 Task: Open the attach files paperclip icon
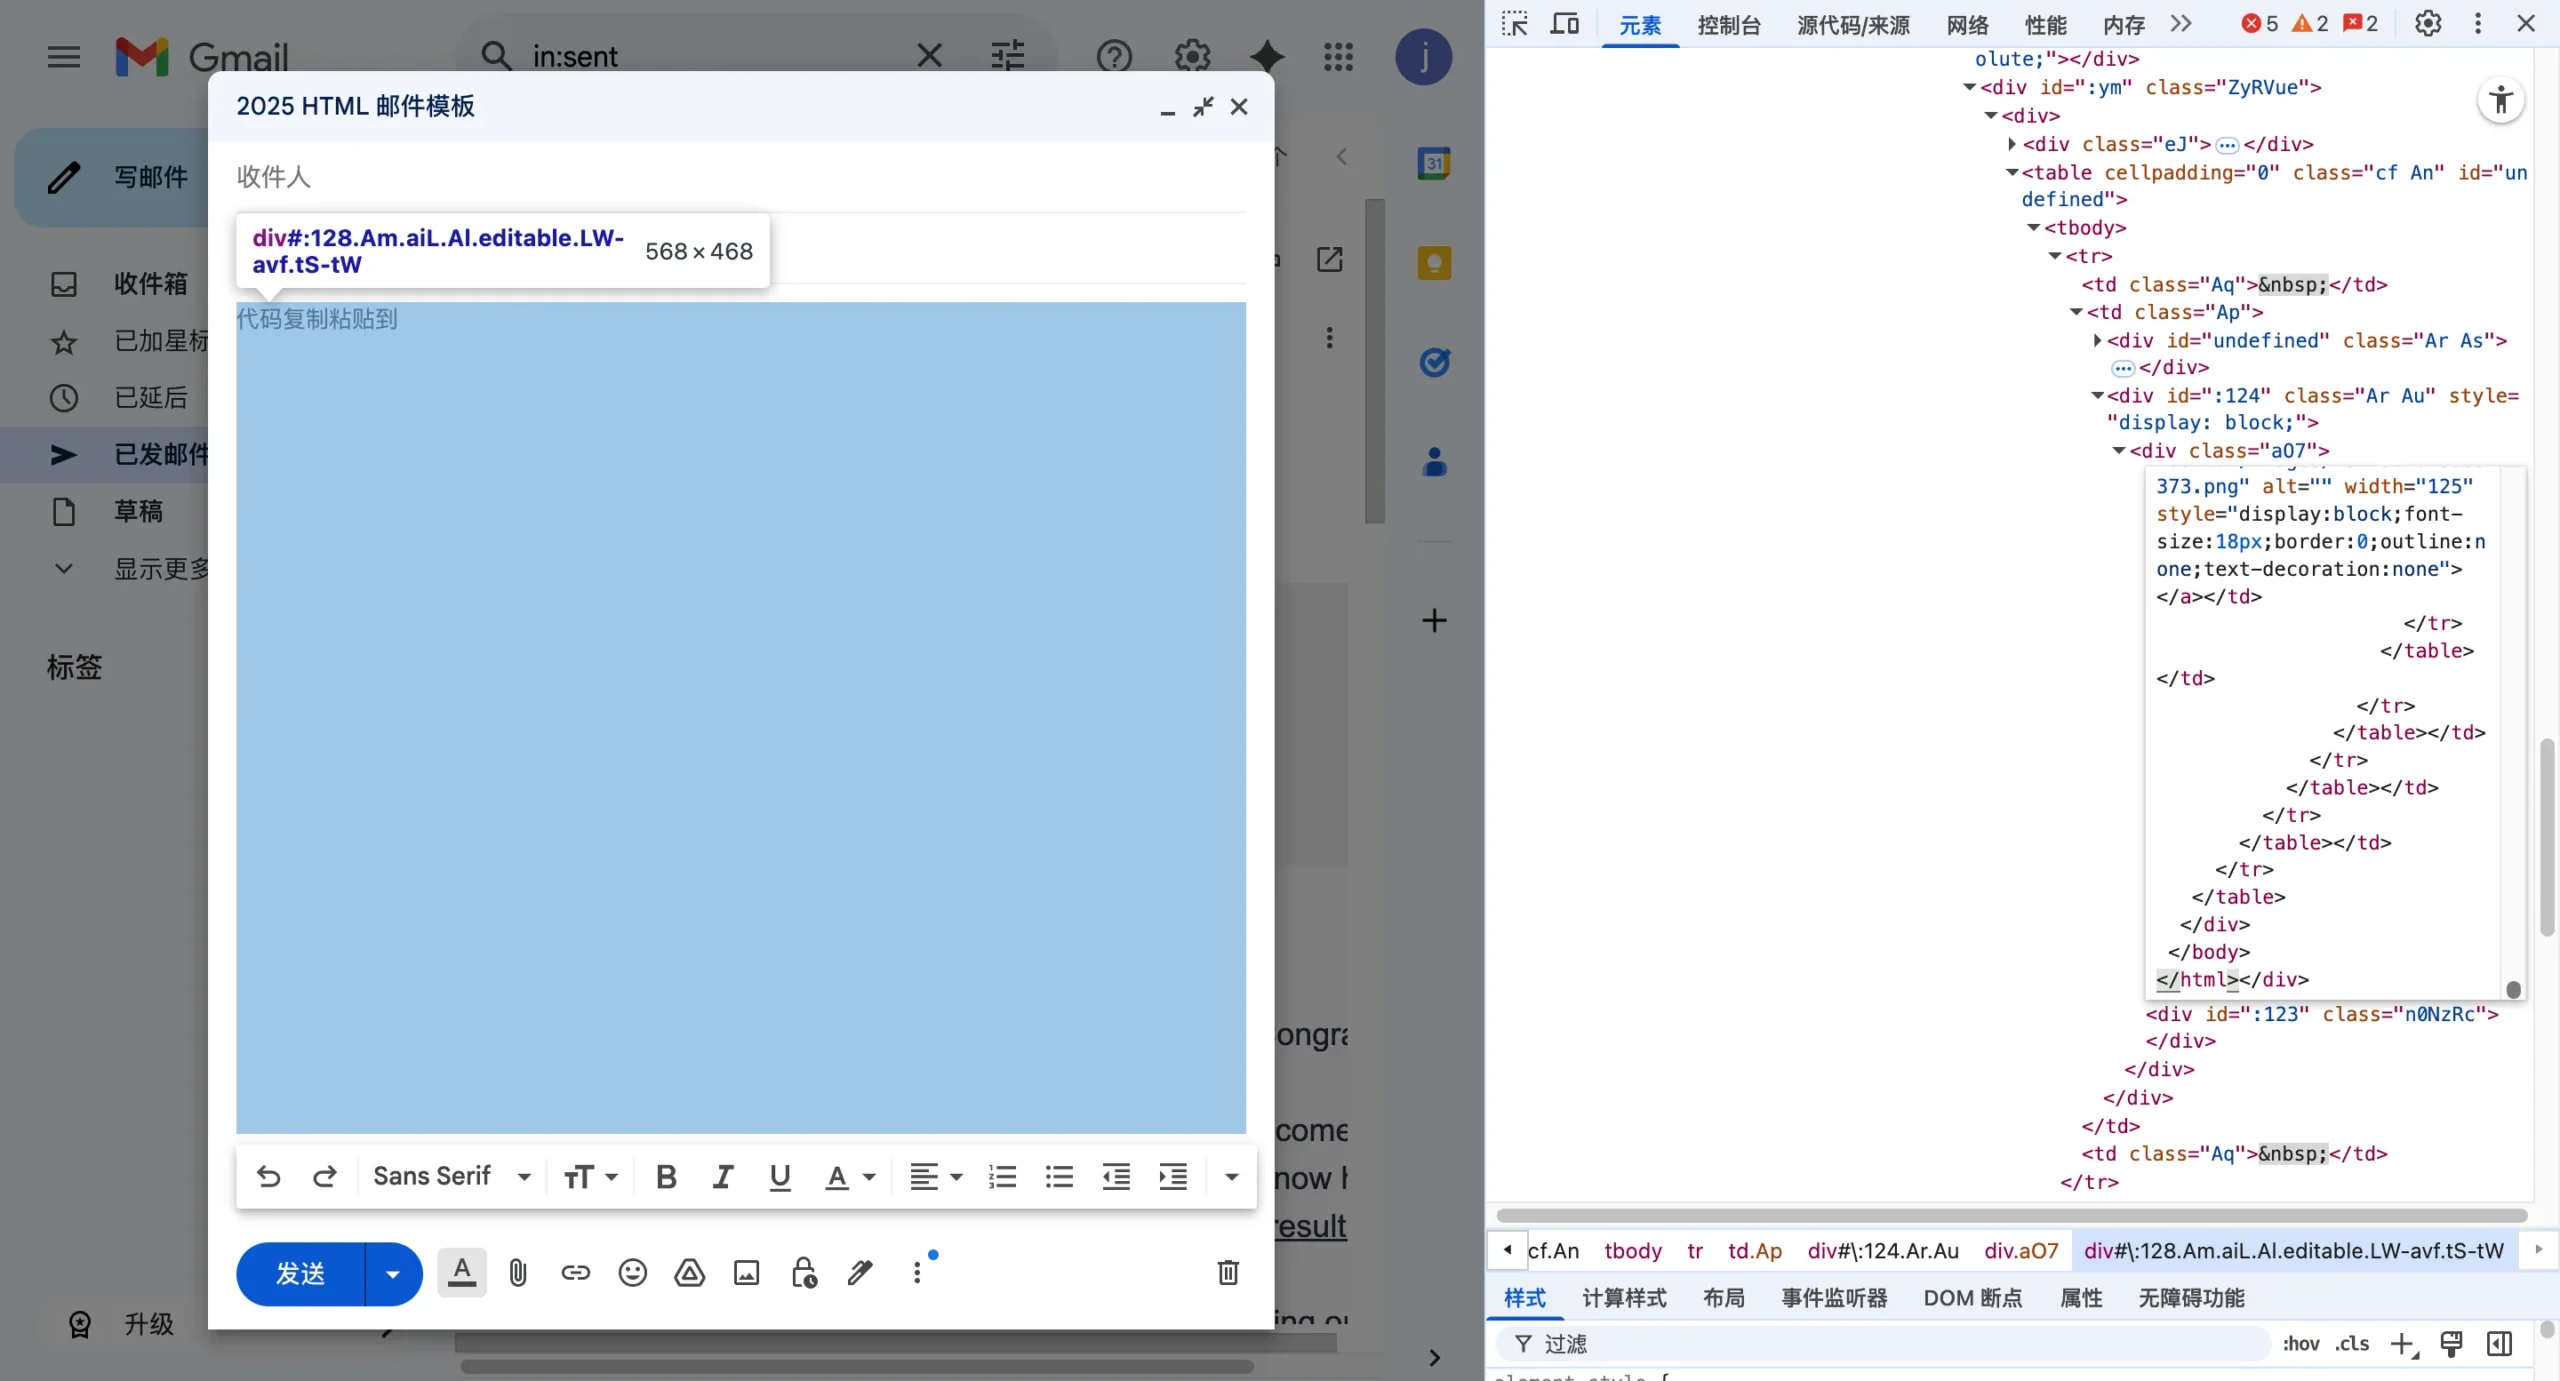pos(518,1273)
